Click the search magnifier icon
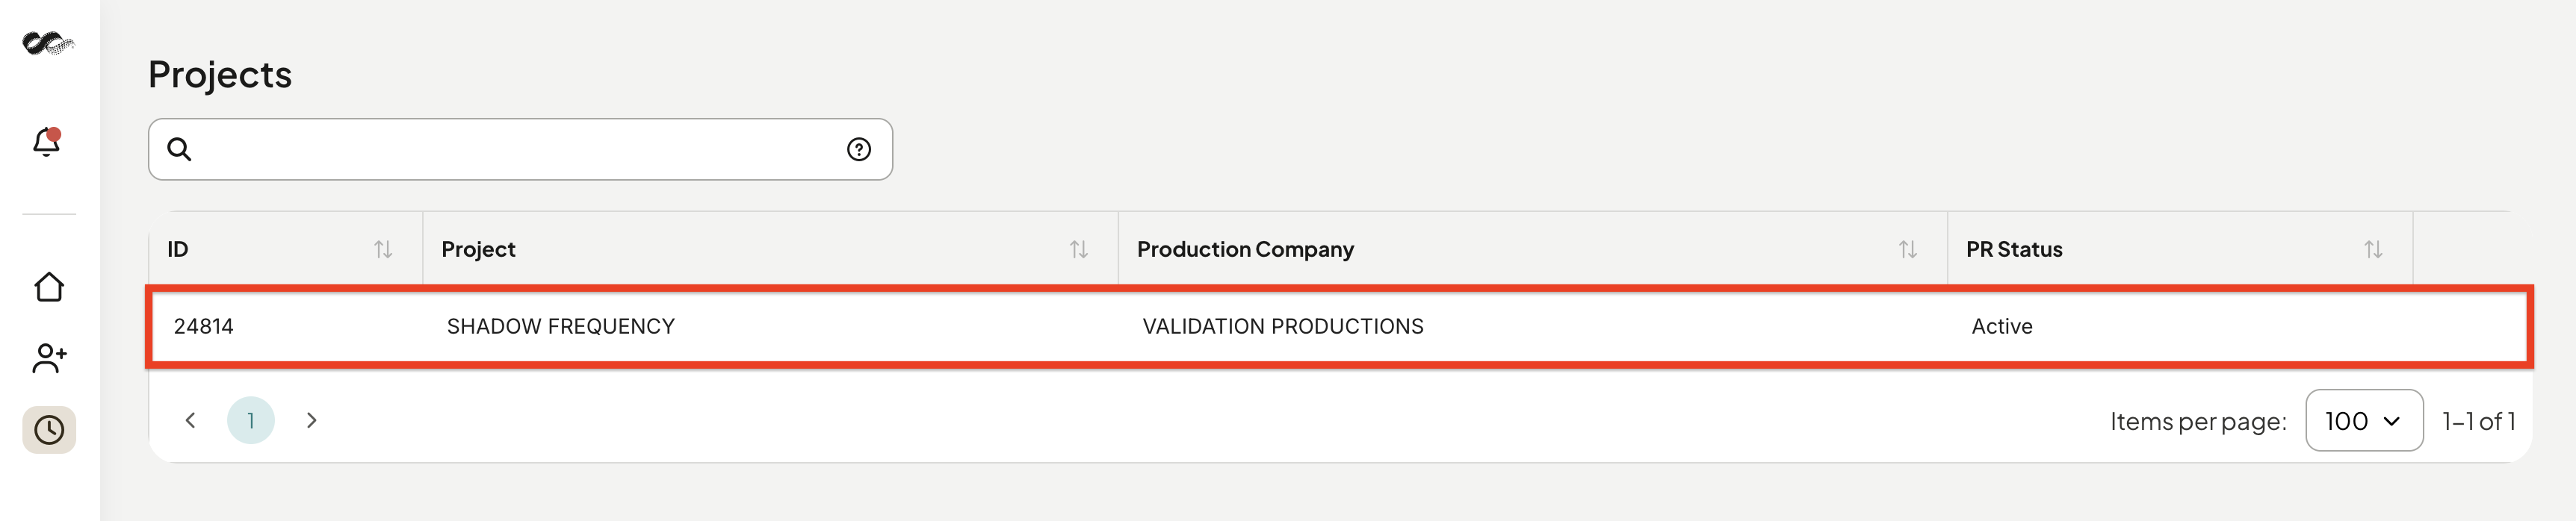This screenshot has height=521, width=2576. tap(179, 149)
